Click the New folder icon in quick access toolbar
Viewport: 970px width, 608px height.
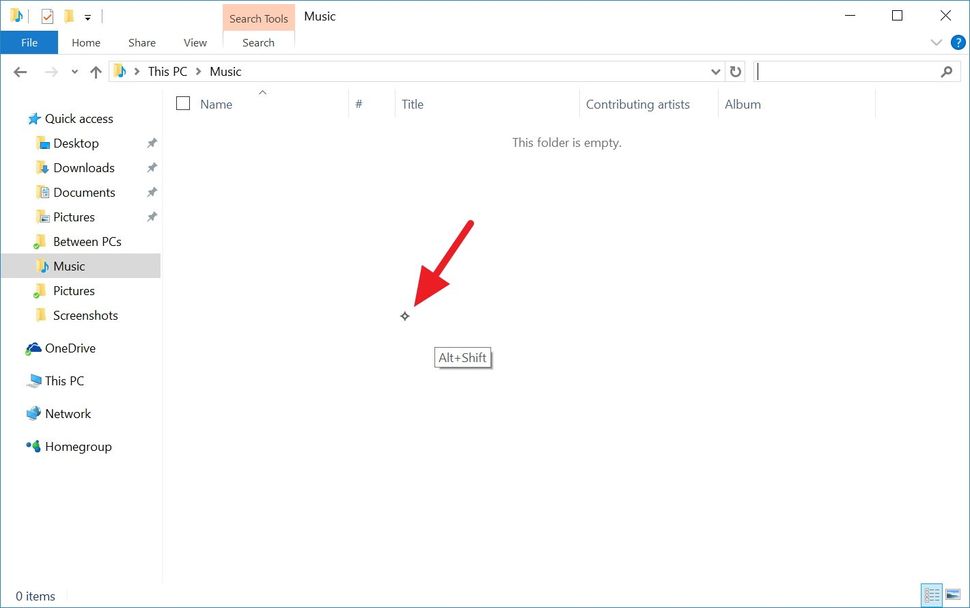coord(67,15)
